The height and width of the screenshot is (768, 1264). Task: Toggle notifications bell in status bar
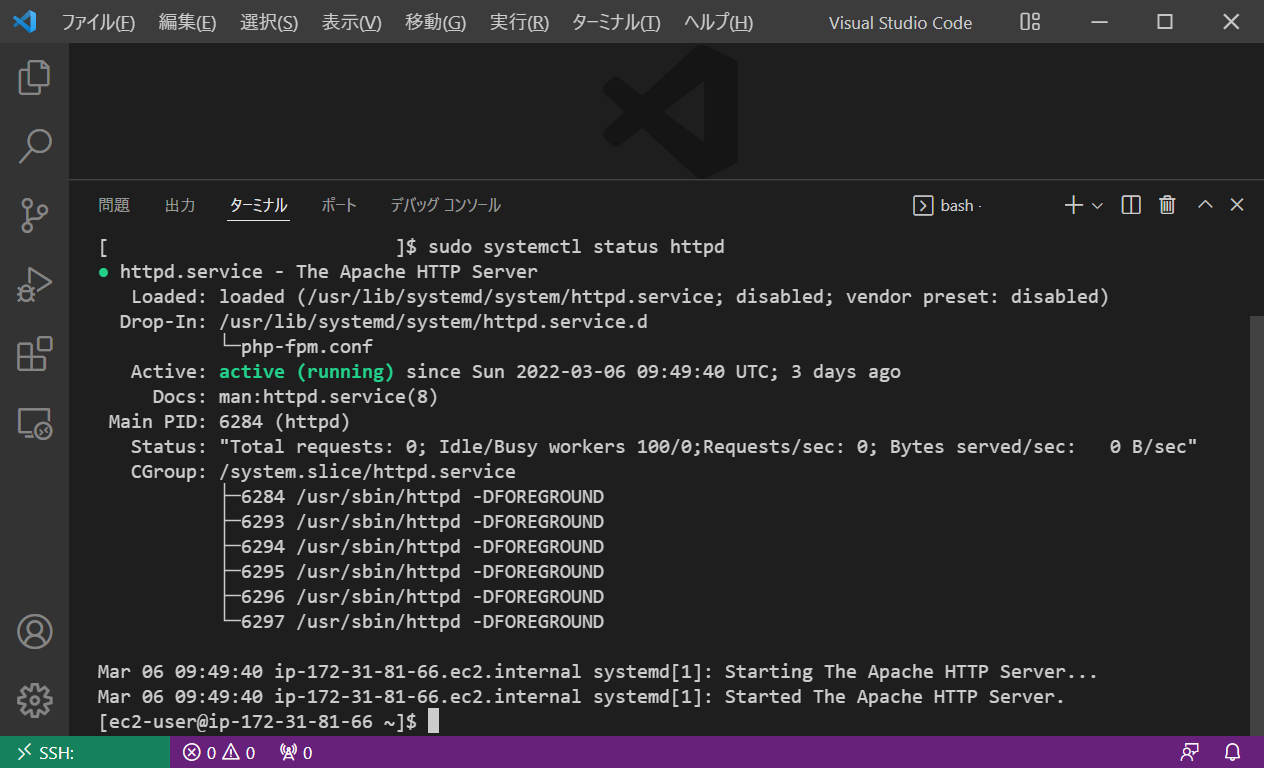[x=1233, y=752]
